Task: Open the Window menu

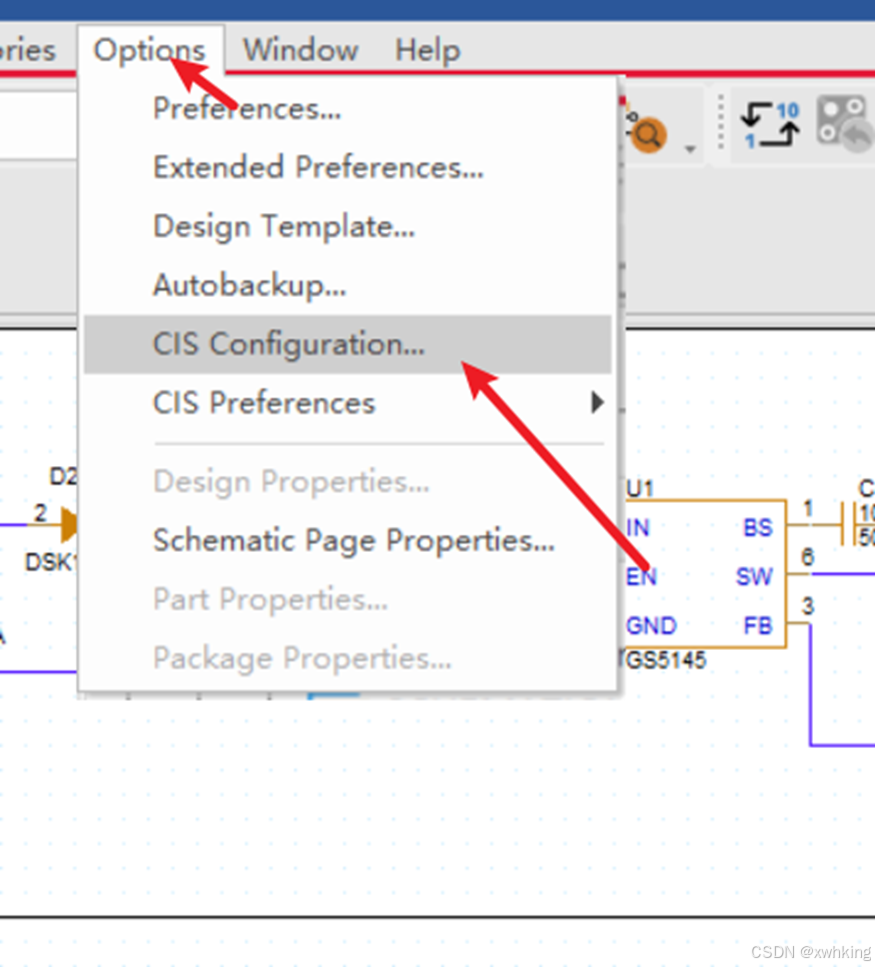Action: click(300, 49)
